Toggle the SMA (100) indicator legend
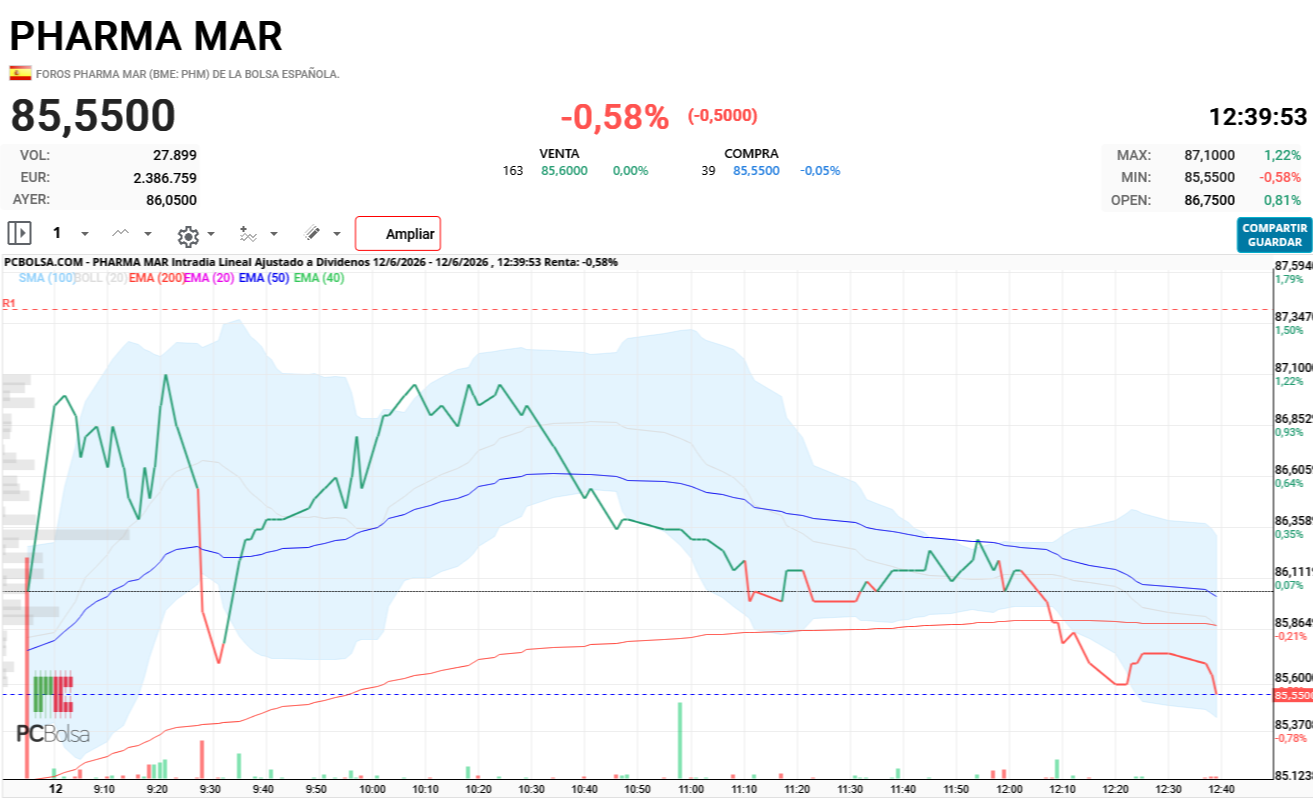This screenshot has height=798, width=1313. 46,278
